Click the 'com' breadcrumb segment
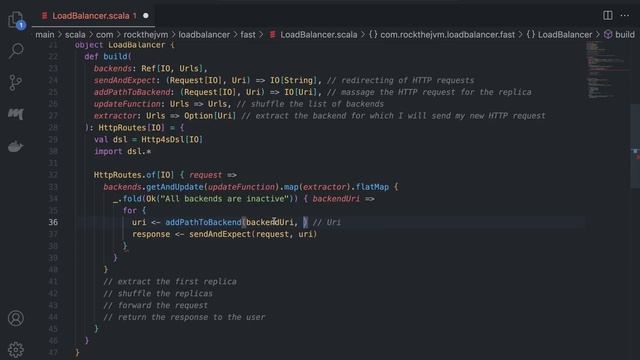 [x=104, y=35]
